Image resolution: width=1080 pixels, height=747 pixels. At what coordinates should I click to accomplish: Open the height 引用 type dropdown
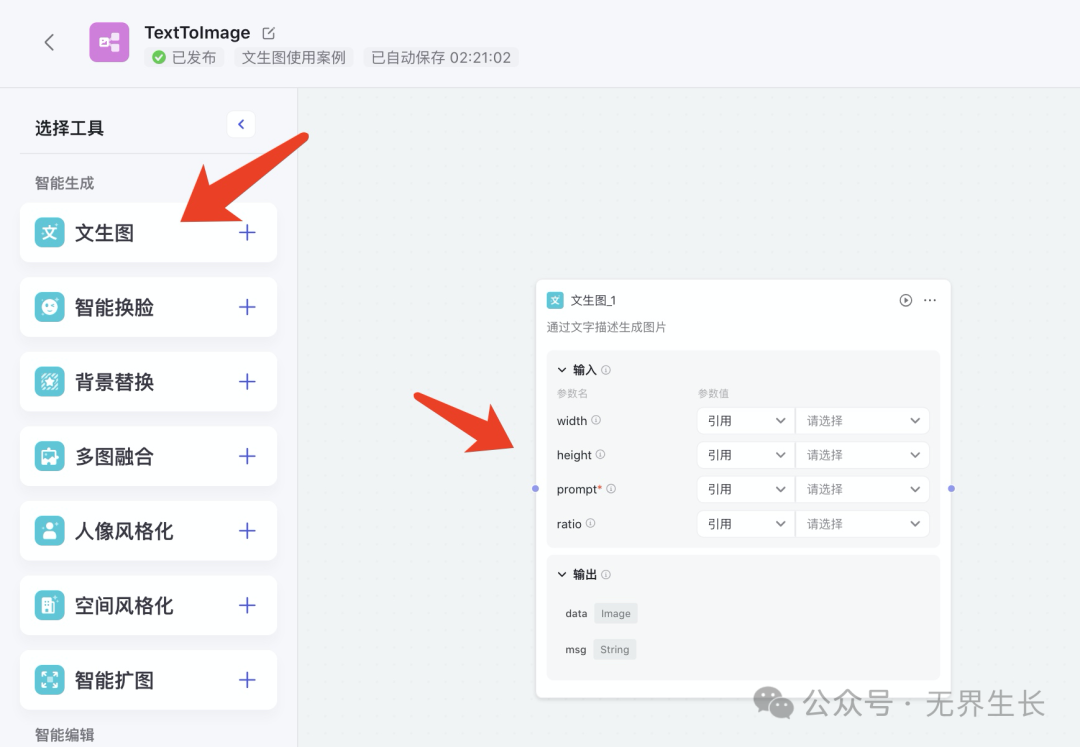click(745, 455)
